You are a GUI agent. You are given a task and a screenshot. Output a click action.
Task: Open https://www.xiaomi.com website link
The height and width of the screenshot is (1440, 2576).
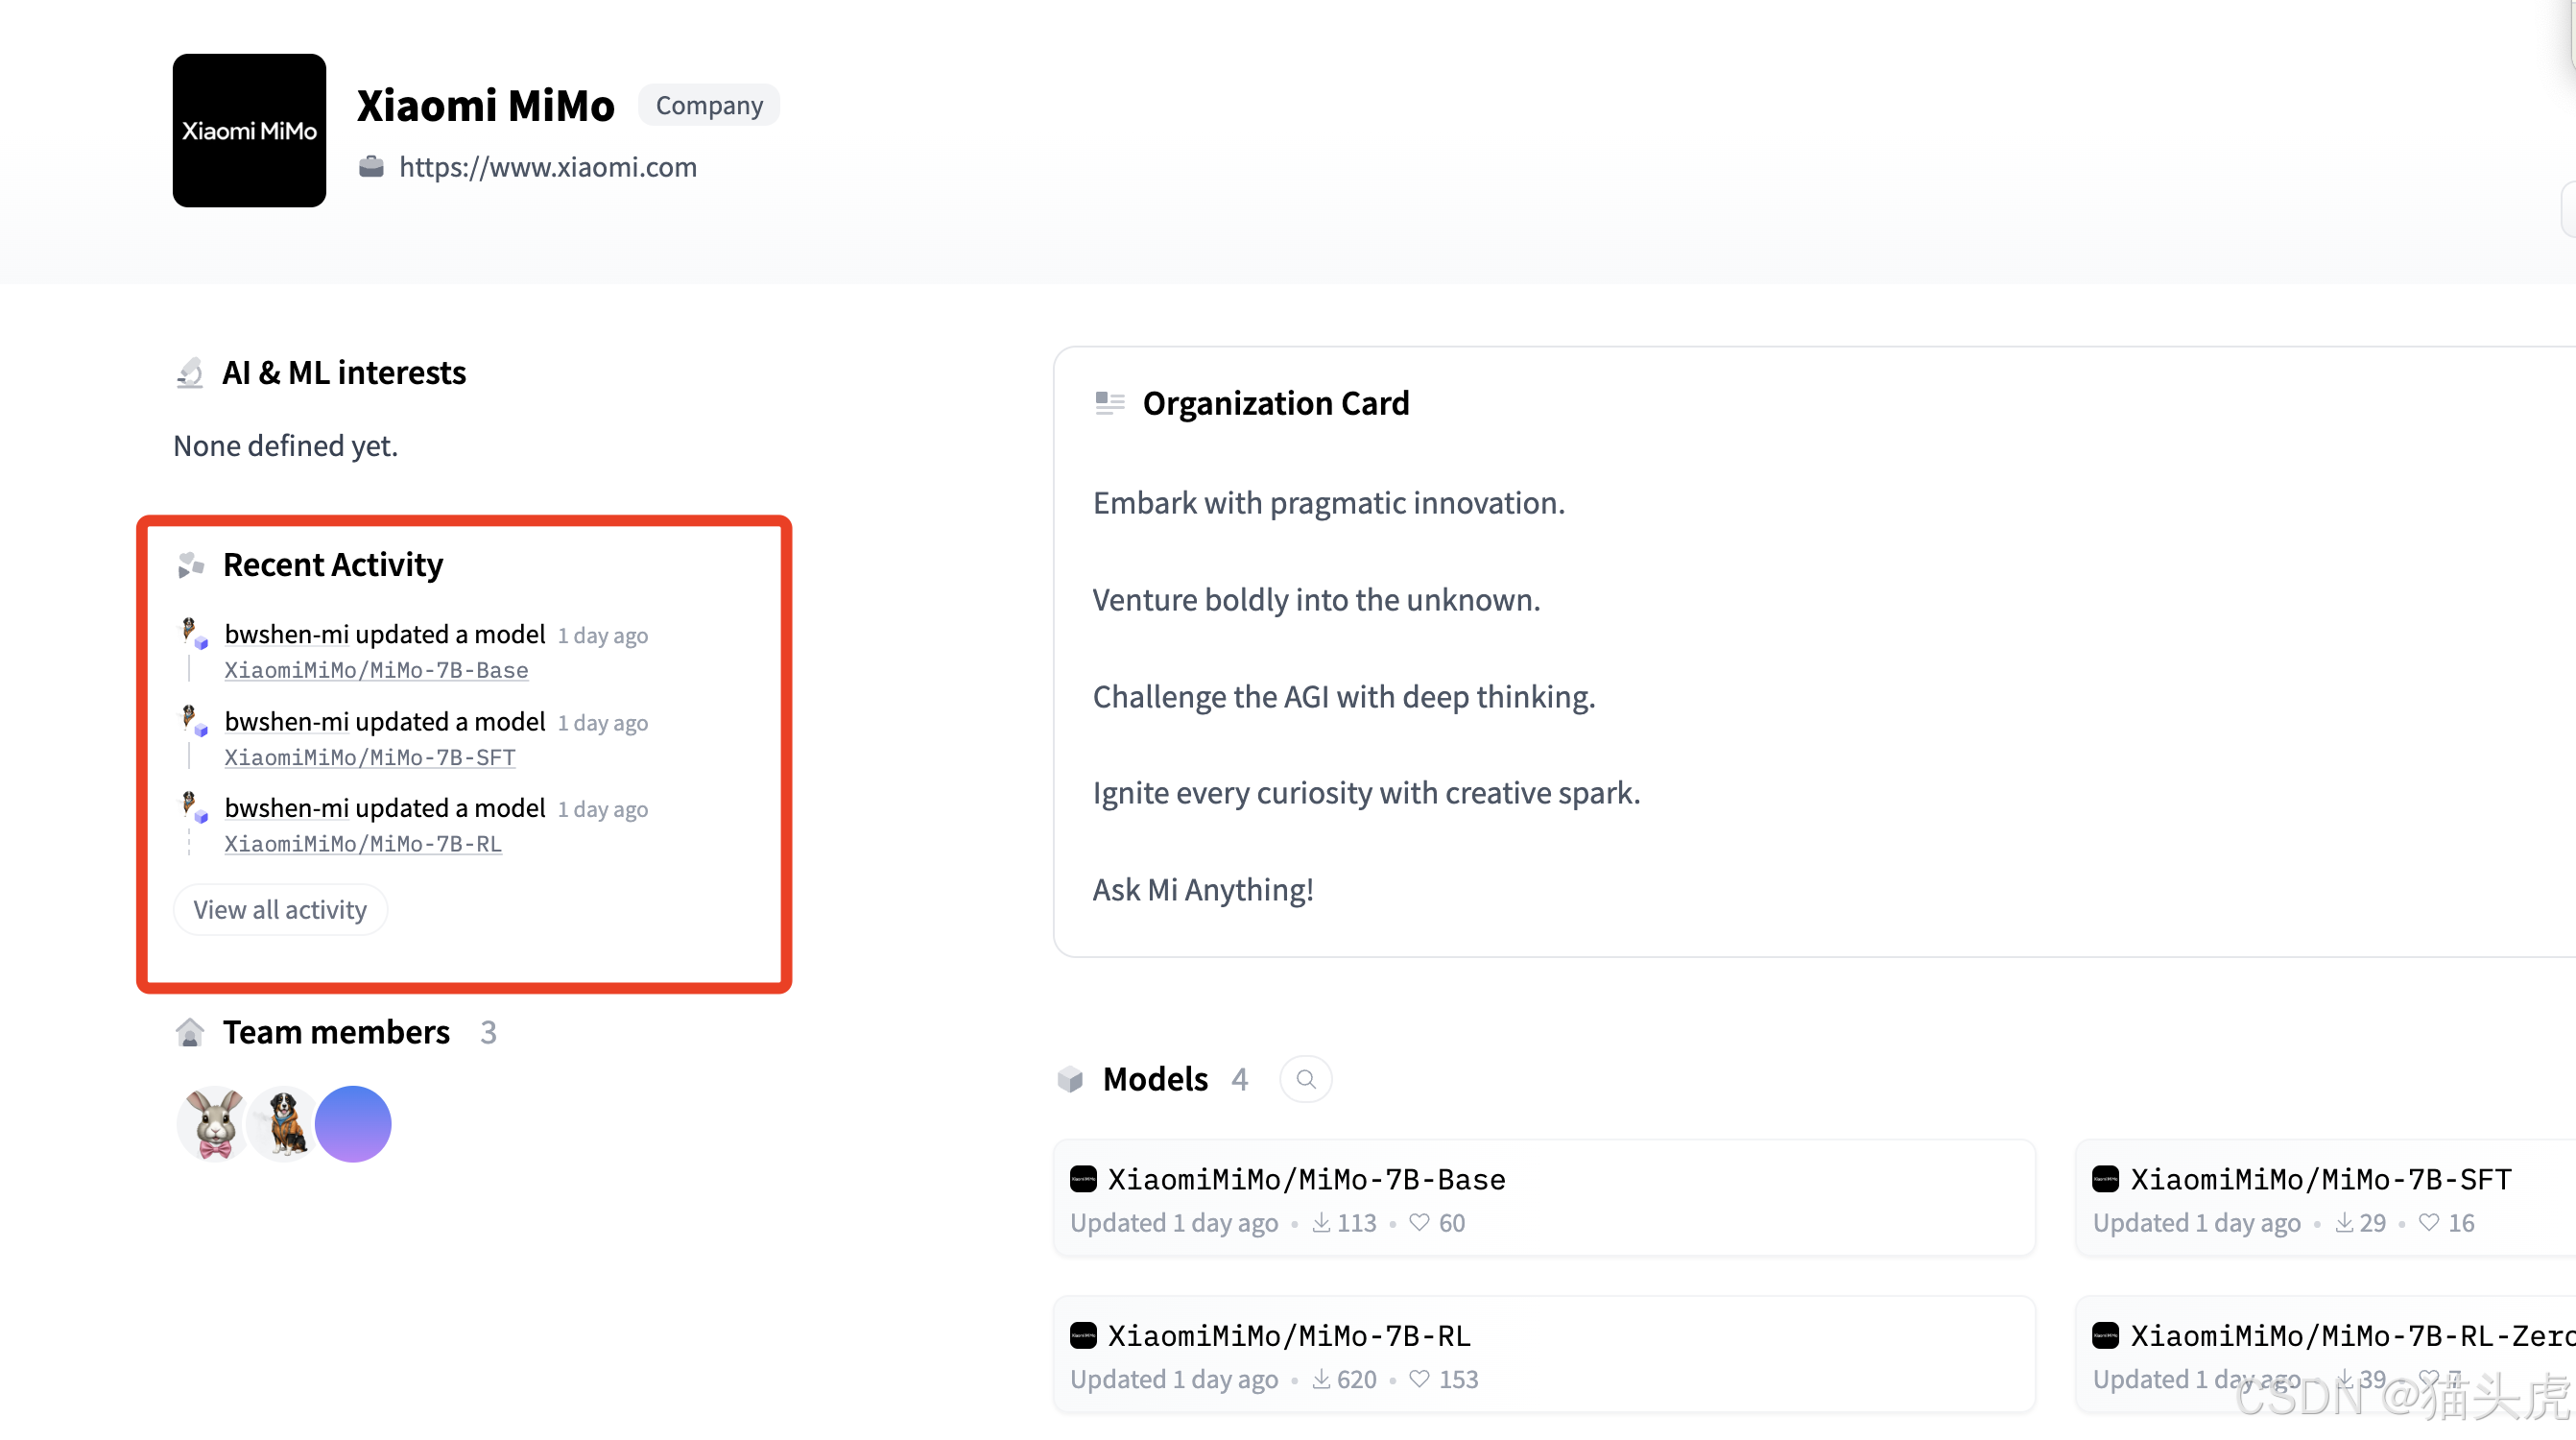coord(547,167)
